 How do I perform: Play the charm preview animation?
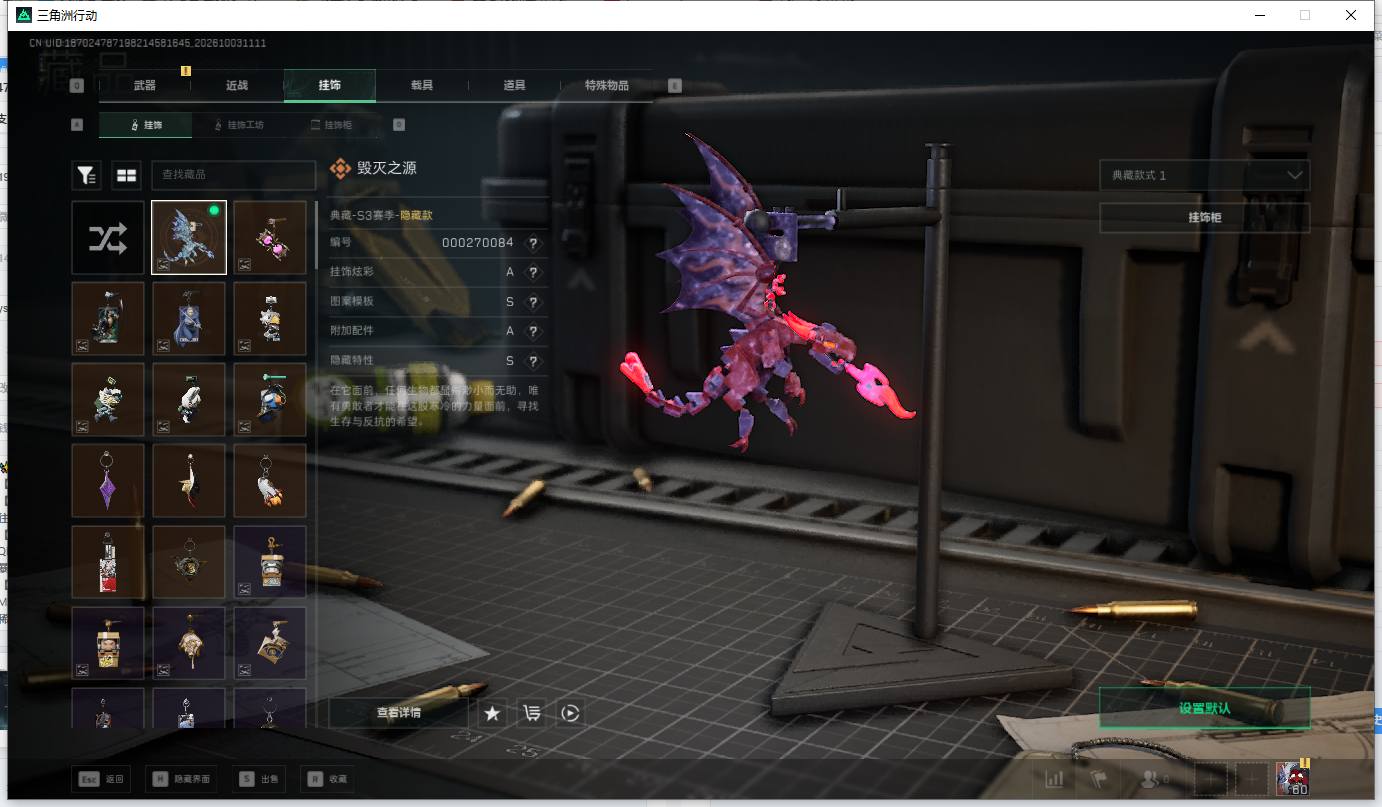coord(570,713)
